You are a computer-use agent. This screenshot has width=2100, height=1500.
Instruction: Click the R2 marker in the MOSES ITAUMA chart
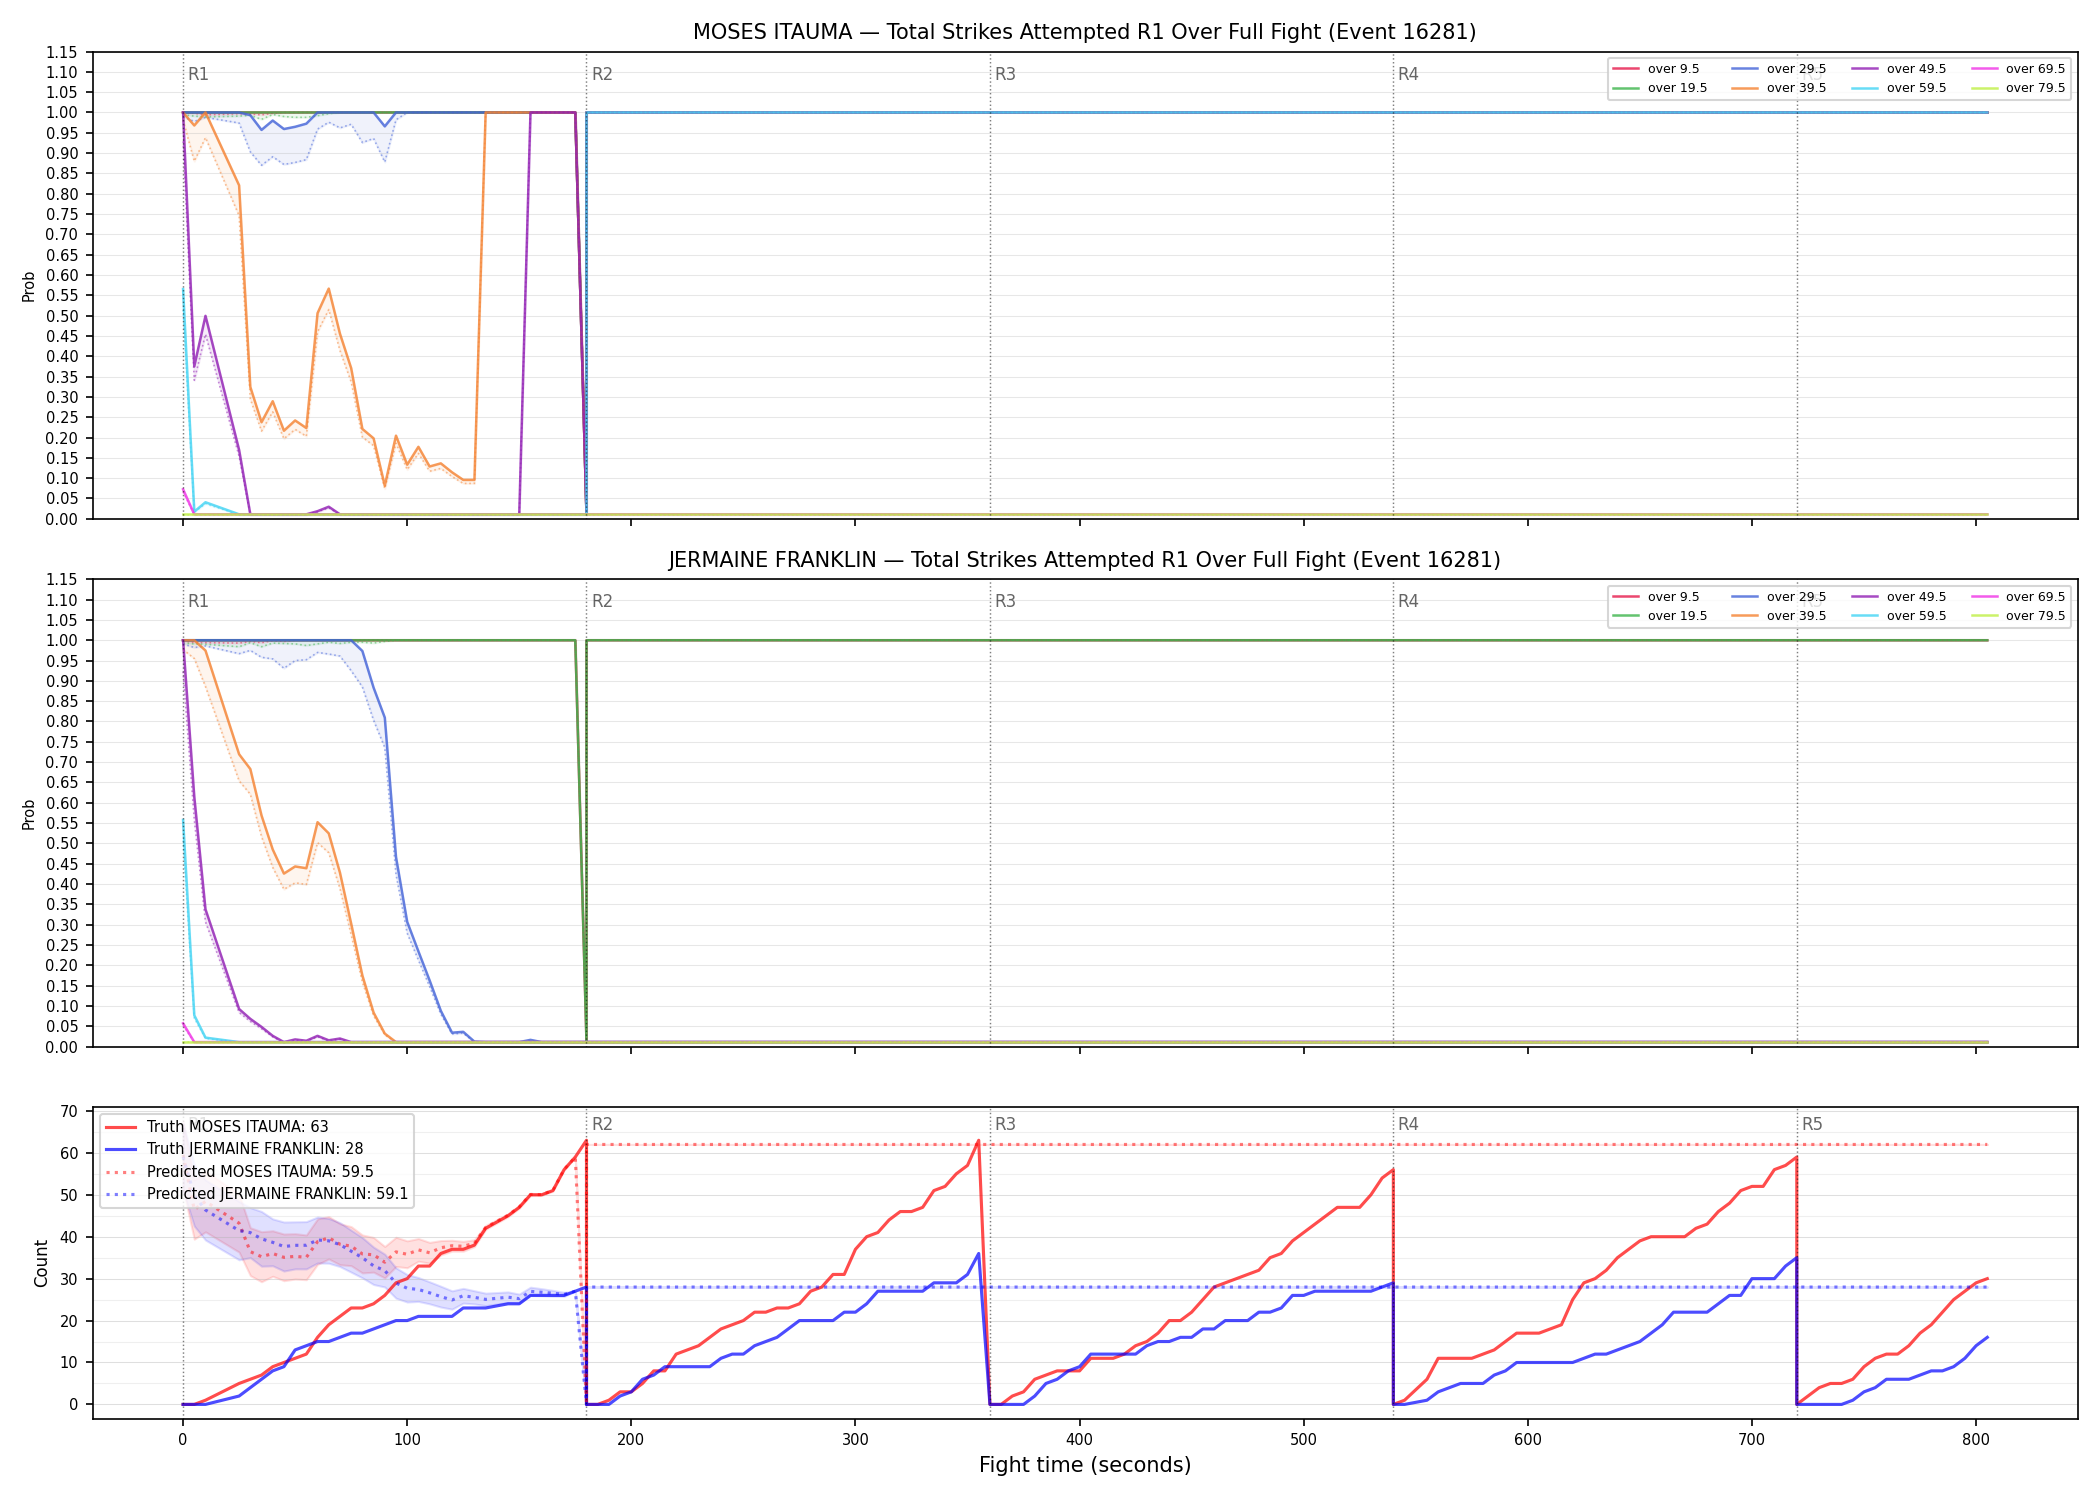coord(602,74)
